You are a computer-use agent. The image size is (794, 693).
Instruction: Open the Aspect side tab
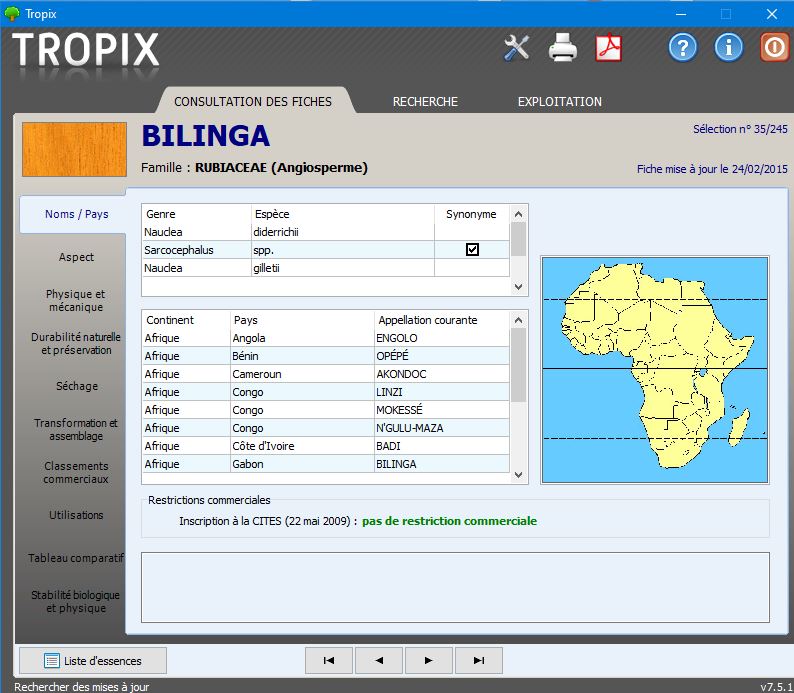pyautogui.click(x=76, y=257)
